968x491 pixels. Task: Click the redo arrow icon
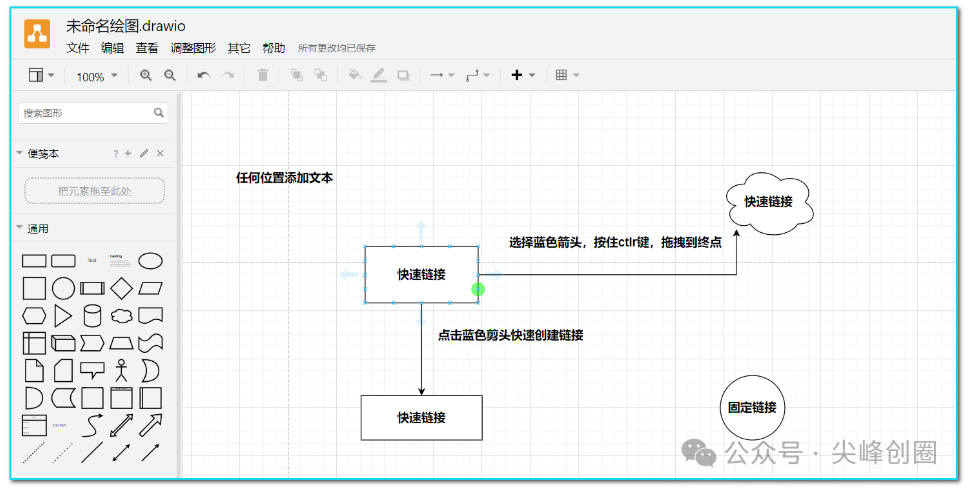[x=228, y=75]
